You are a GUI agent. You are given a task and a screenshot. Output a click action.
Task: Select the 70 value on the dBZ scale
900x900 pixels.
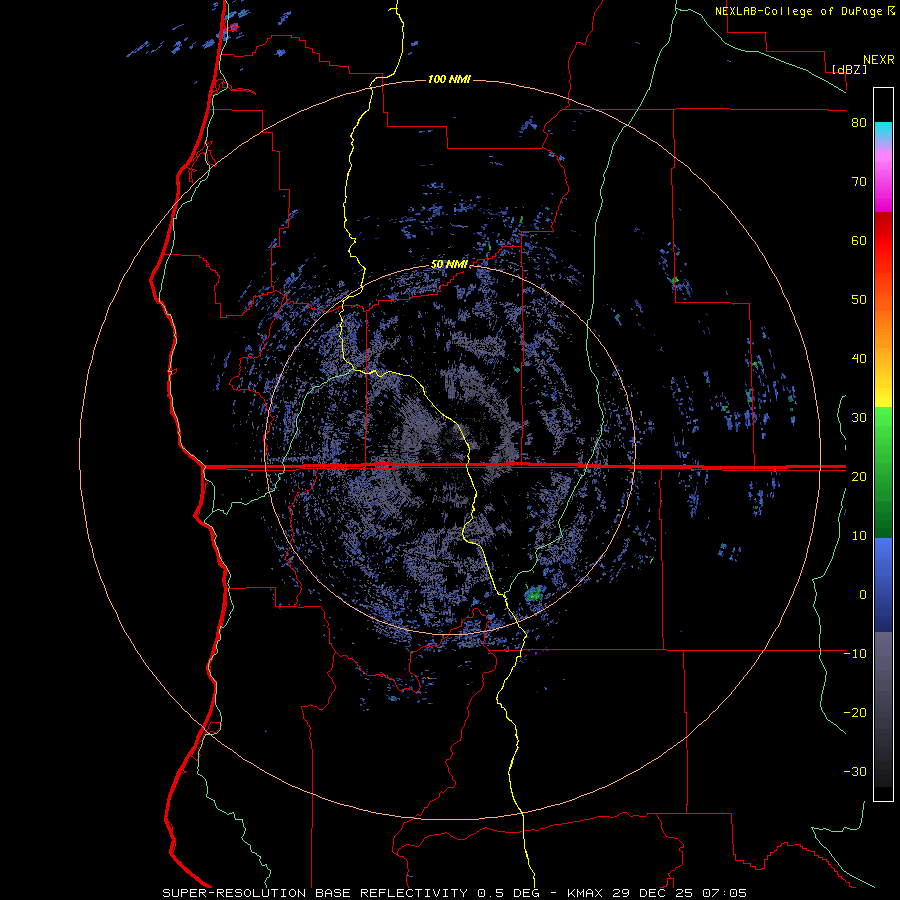(859, 182)
